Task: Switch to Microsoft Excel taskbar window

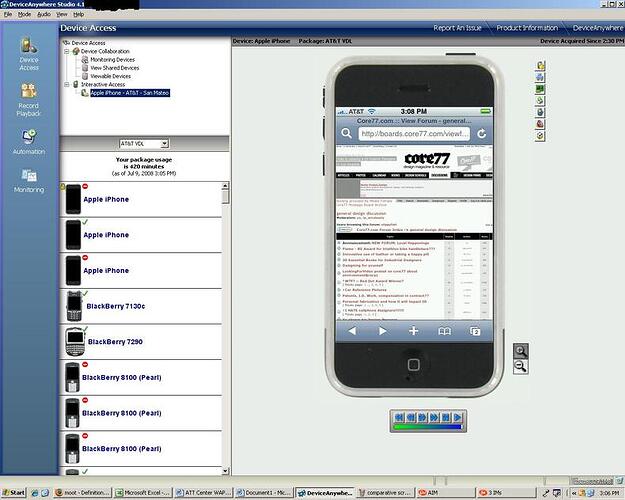Action: 142,493
